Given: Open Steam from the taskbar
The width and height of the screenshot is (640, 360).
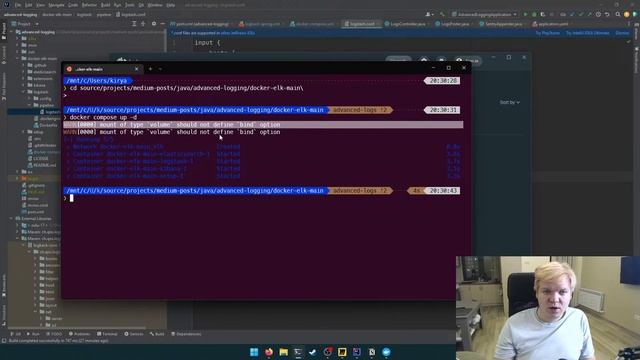Looking at the screenshot, I should pyautogui.click(x=313, y=352).
